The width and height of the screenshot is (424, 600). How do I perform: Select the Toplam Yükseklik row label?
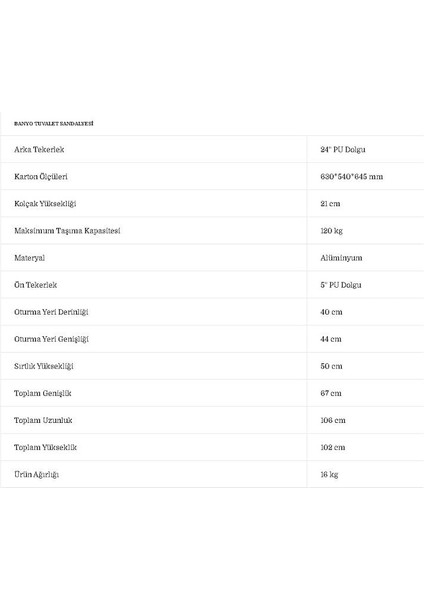point(45,447)
